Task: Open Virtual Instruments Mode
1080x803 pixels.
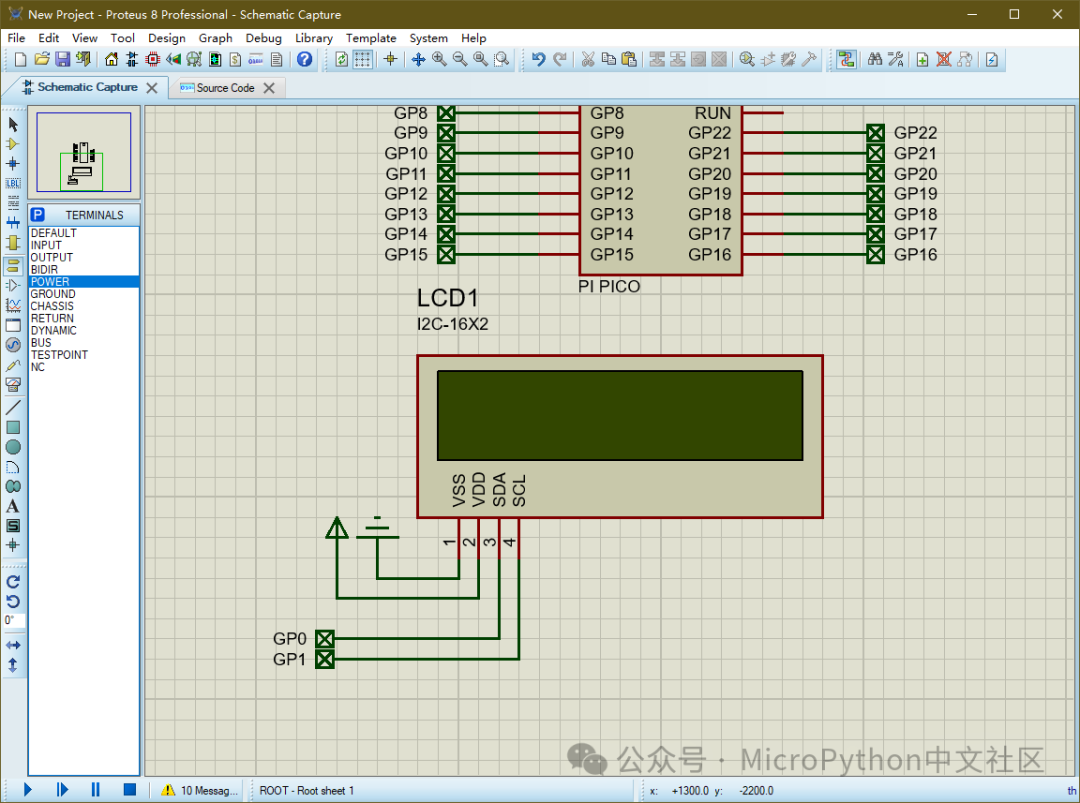Action: pos(13,385)
